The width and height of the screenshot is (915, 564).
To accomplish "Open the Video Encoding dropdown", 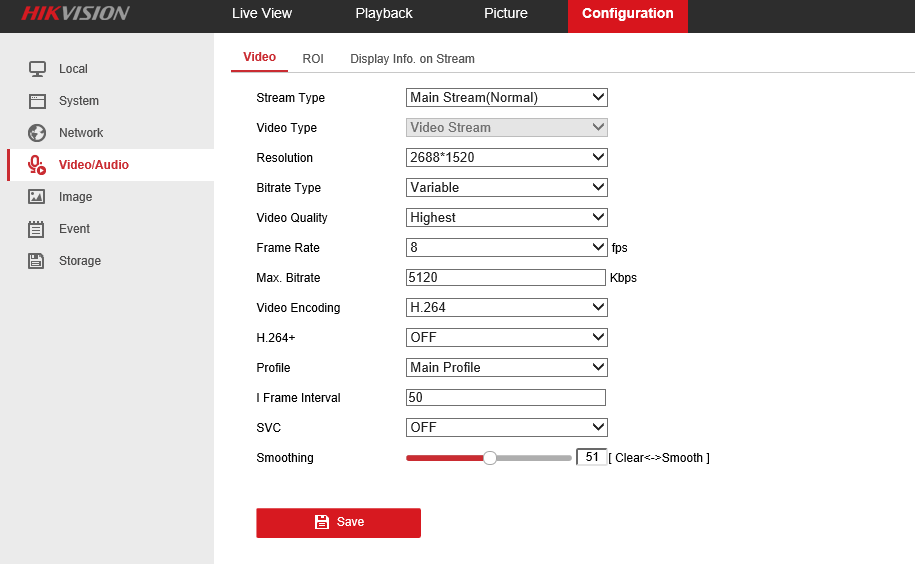I will (x=507, y=308).
